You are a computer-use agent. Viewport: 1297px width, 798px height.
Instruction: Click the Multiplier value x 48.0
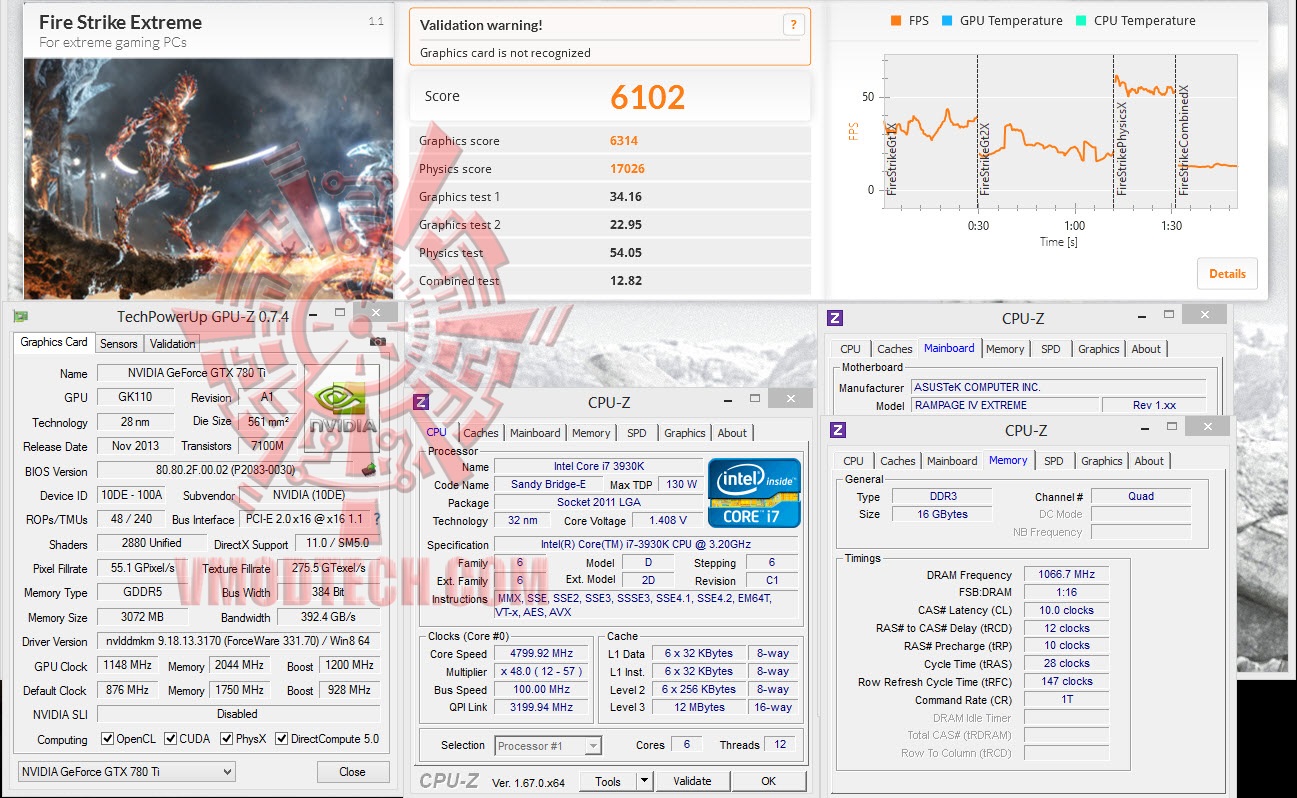click(542, 672)
